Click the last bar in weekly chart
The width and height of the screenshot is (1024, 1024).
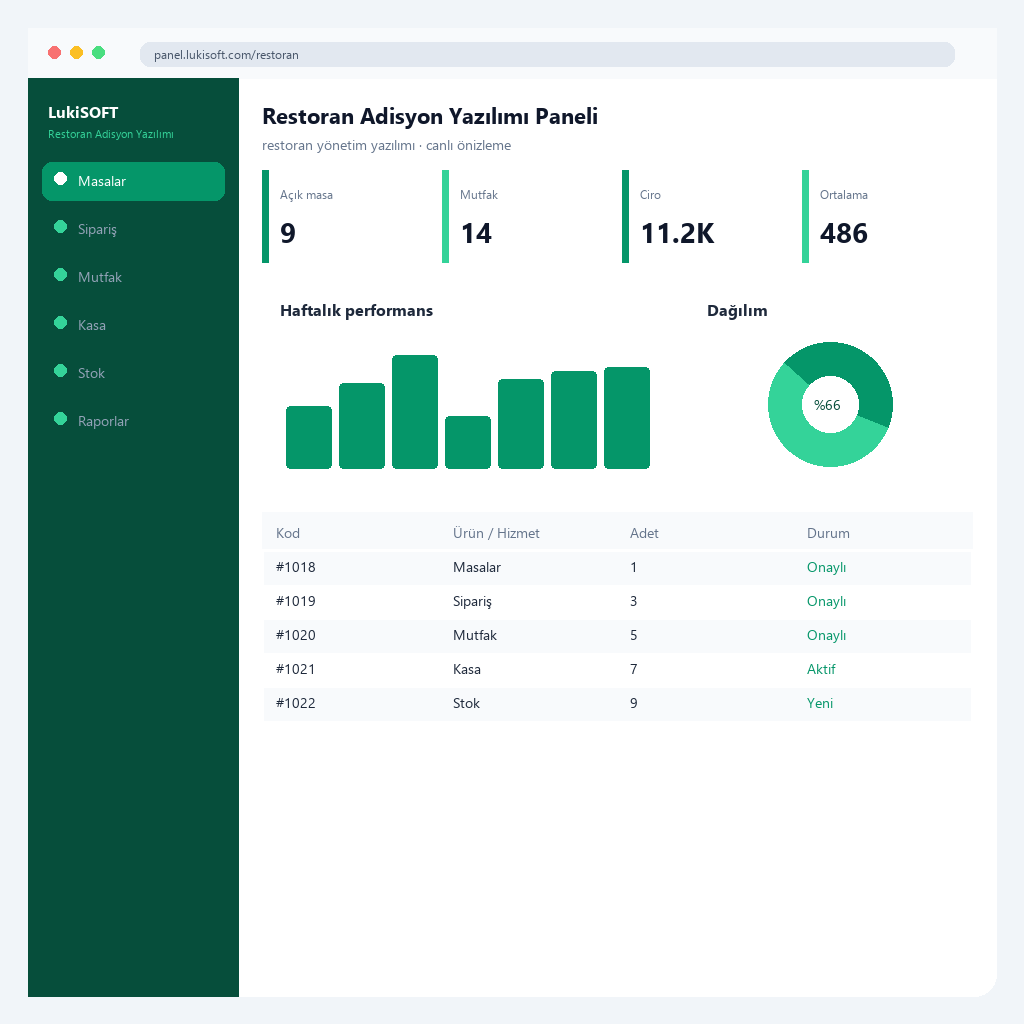click(627, 418)
